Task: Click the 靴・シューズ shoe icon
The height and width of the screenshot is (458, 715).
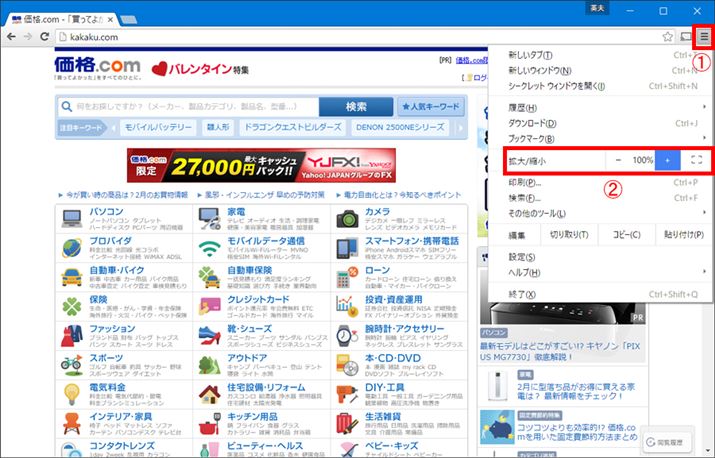Action: [210, 336]
